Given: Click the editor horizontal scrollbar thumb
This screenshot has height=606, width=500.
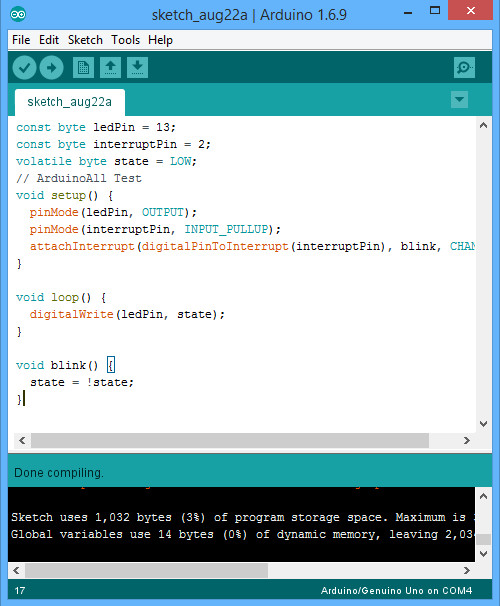Looking at the screenshot, I should pyautogui.click(x=230, y=441).
